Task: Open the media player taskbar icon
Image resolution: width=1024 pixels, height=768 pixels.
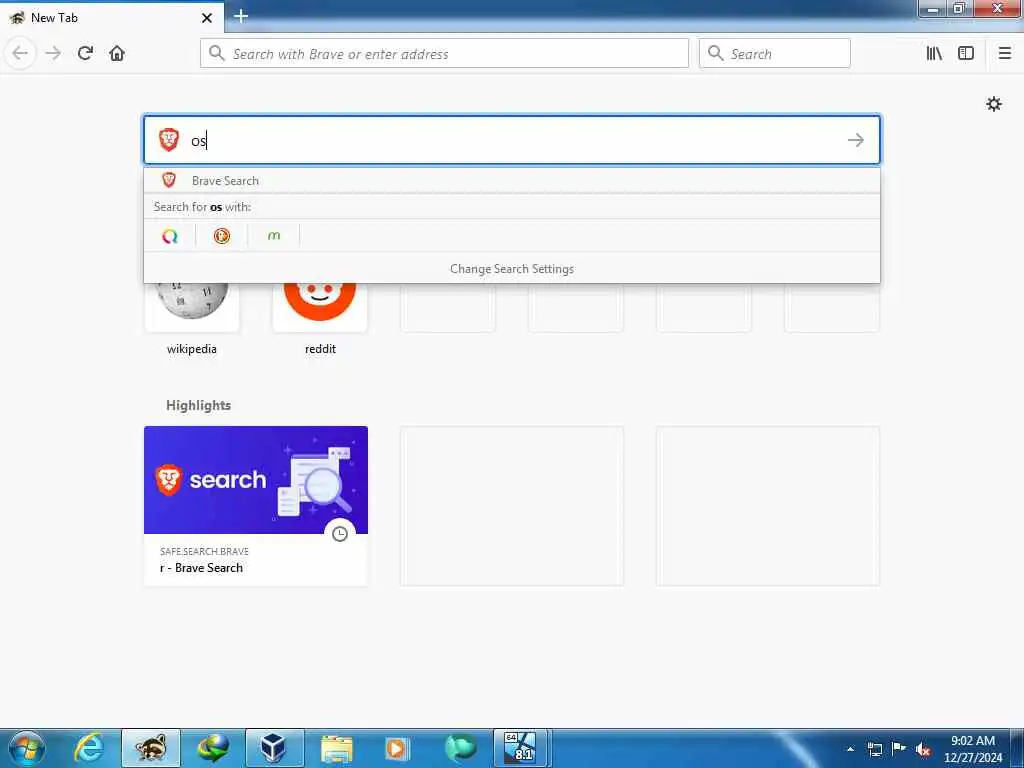Action: pyautogui.click(x=397, y=748)
